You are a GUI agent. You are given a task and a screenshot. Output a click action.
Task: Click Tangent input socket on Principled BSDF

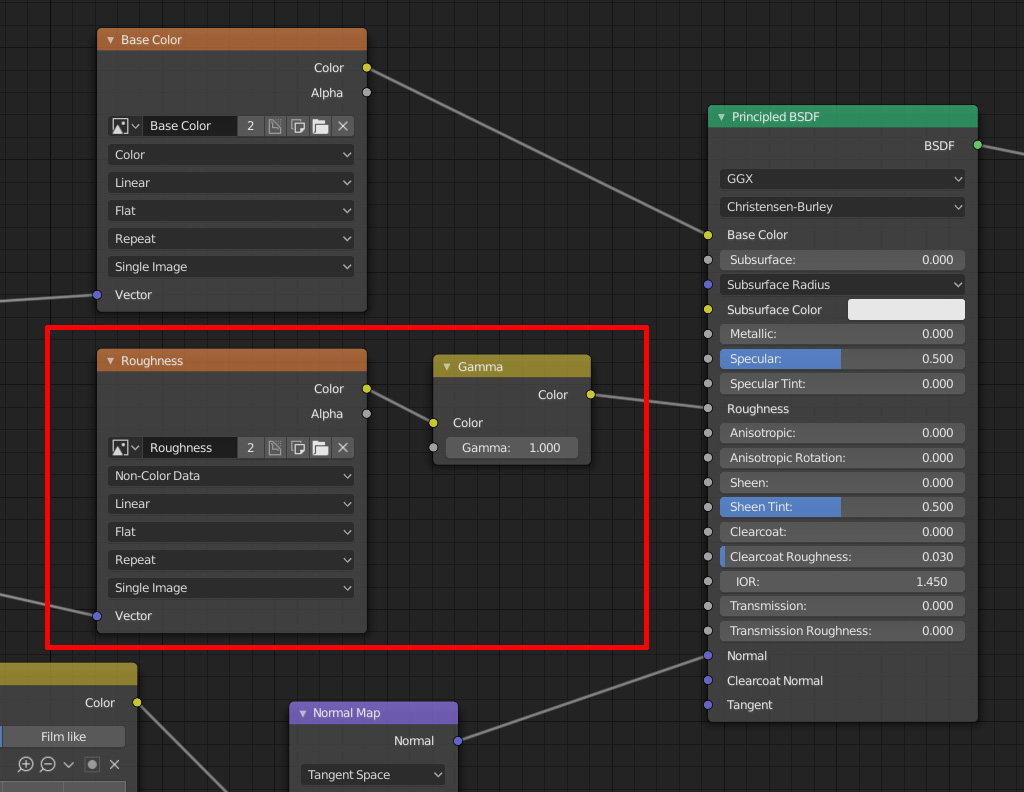pyautogui.click(x=708, y=705)
